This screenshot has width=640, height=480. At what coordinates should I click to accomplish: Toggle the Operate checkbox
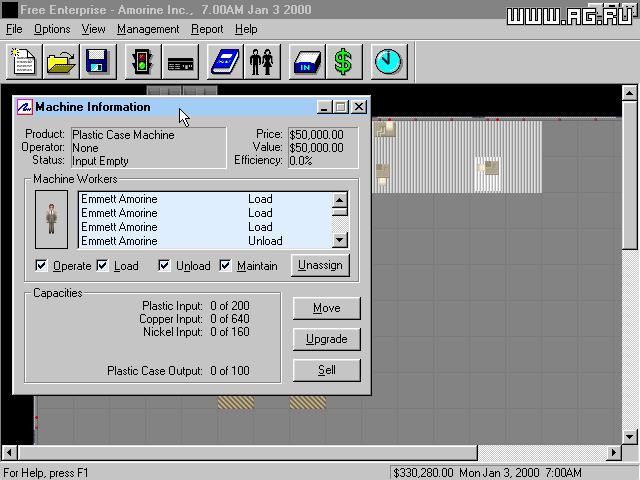tap(41, 266)
